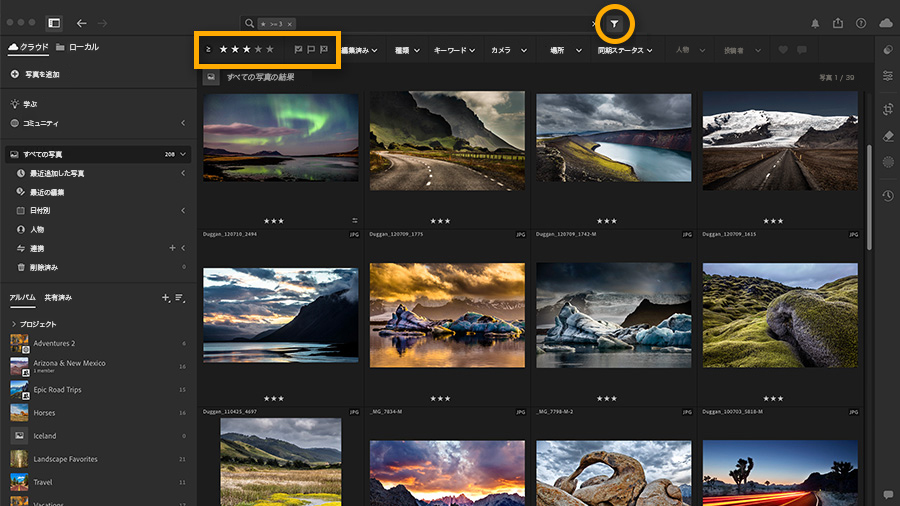Switch to ローカル tab
Image resolution: width=900 pixels, height=506 pixels.
77,47
